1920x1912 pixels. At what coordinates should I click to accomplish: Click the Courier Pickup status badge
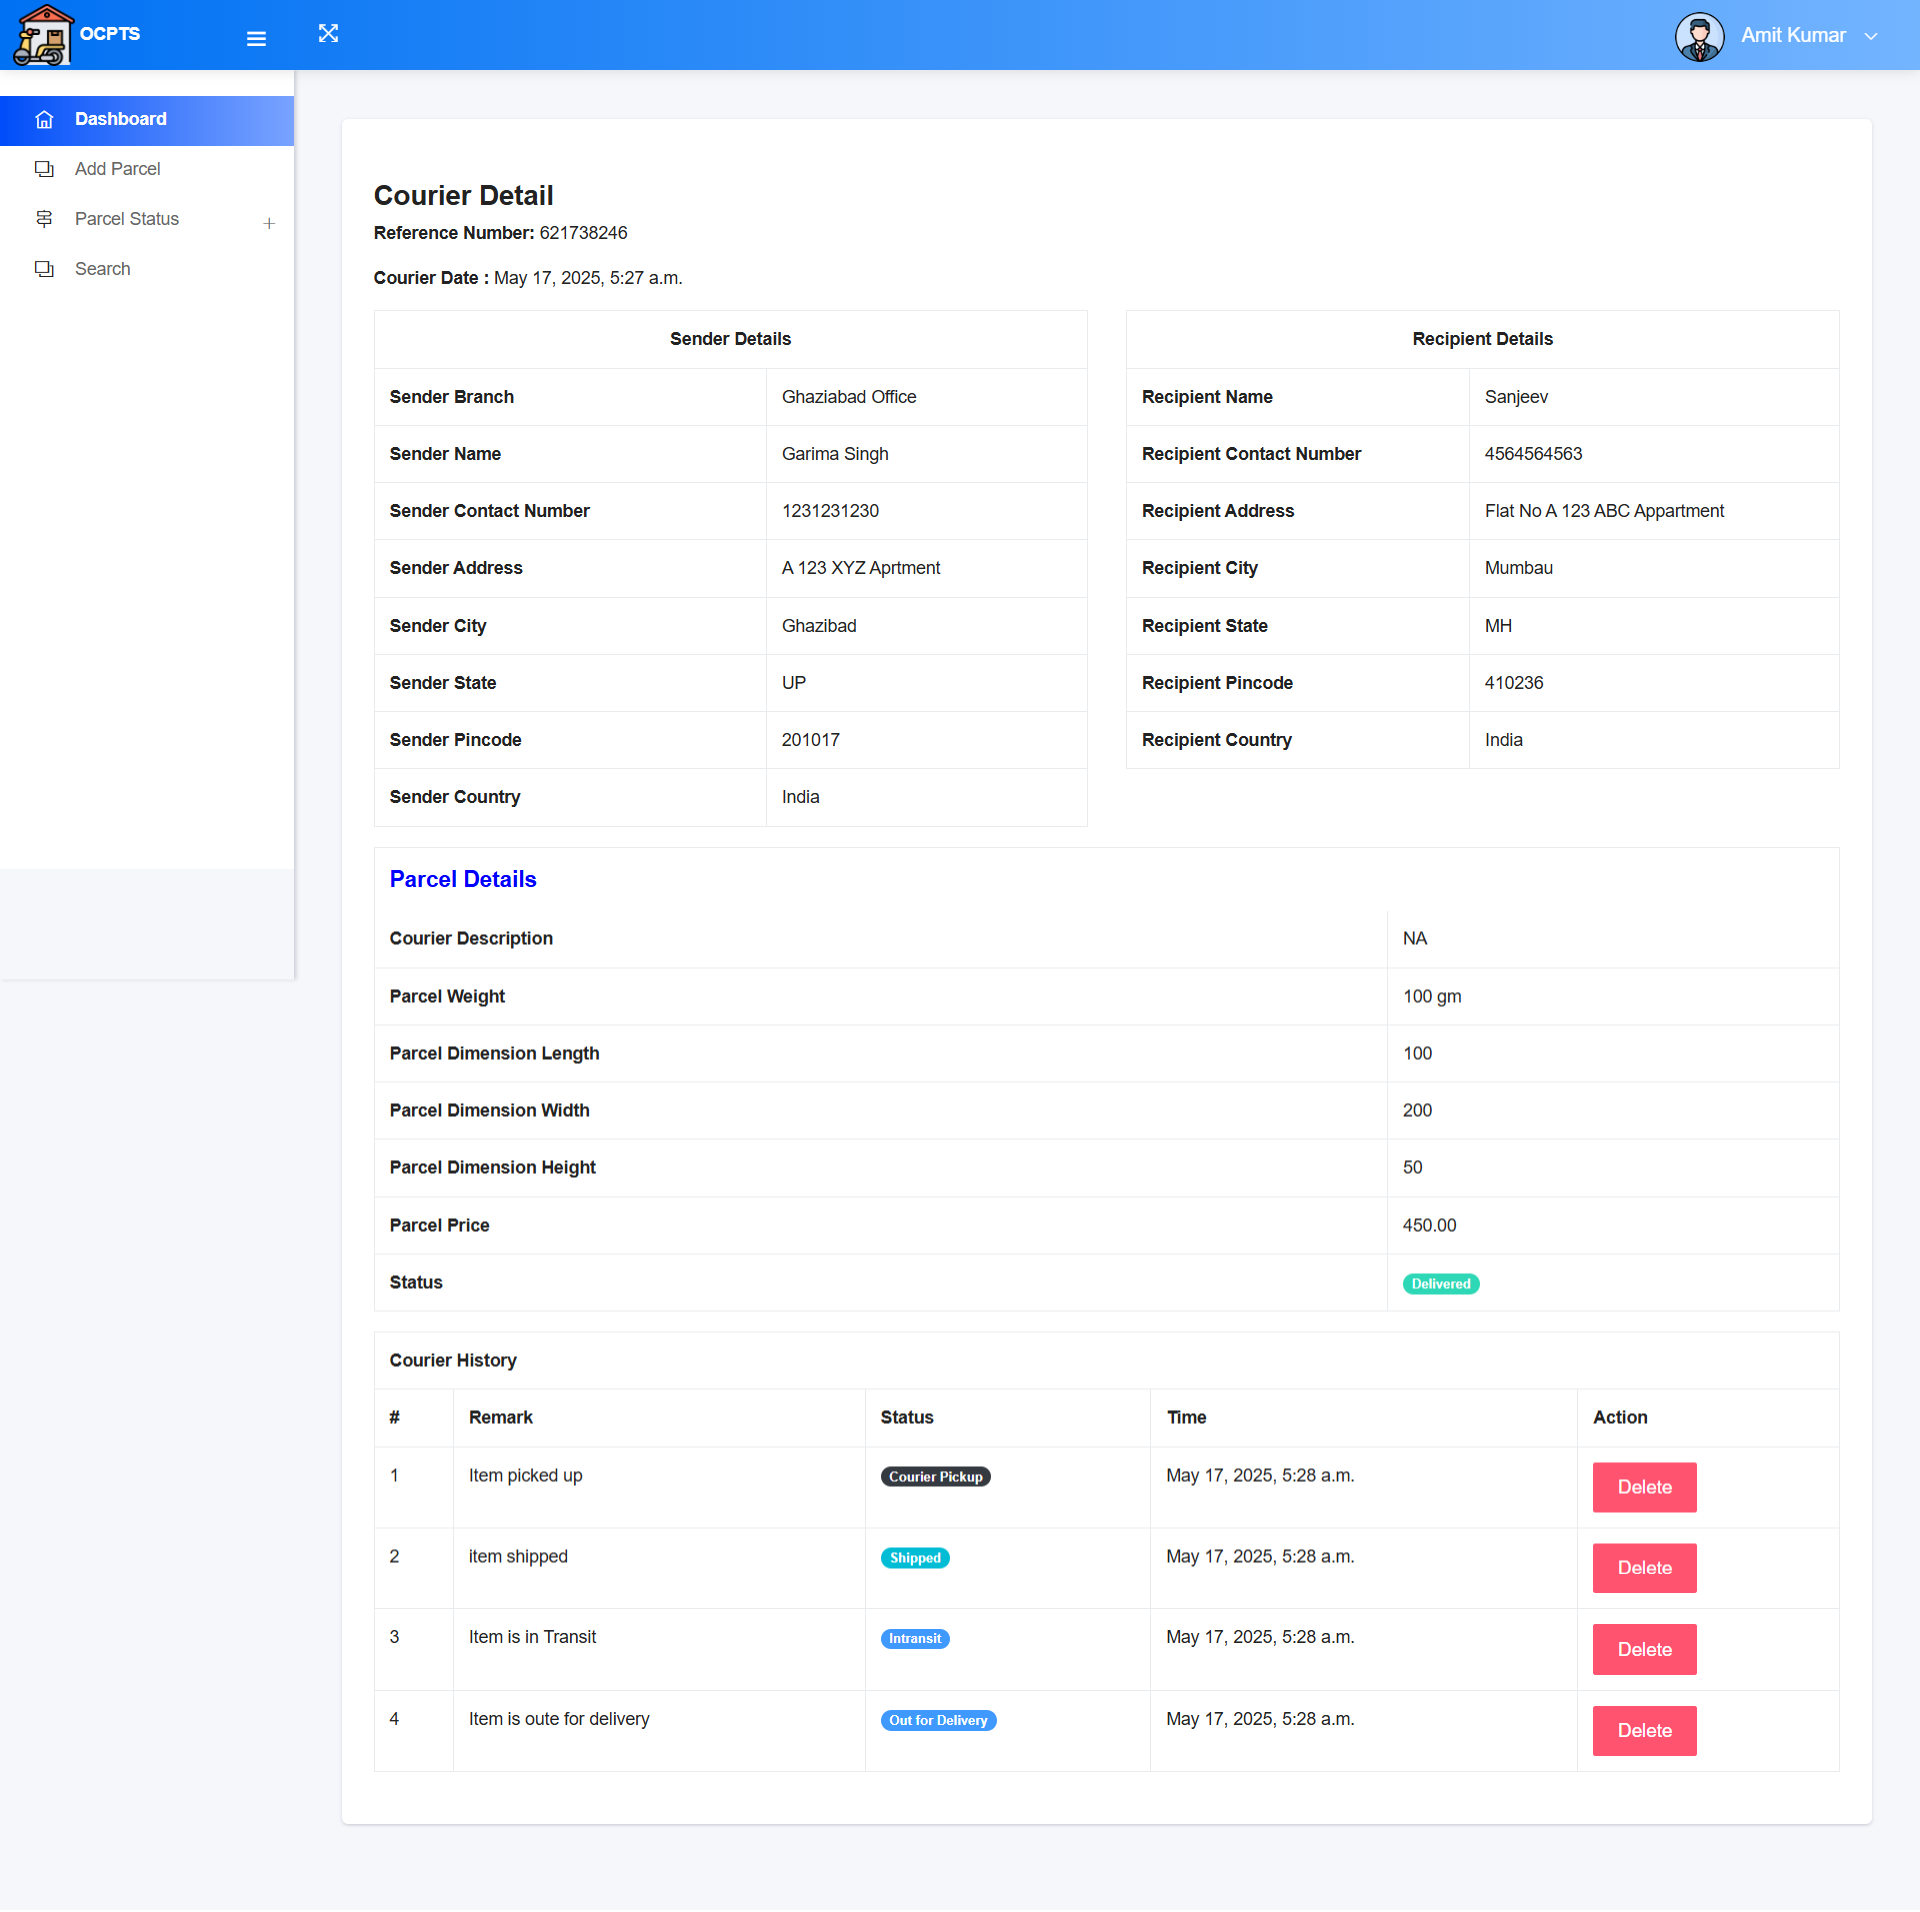pos(935,1477)
